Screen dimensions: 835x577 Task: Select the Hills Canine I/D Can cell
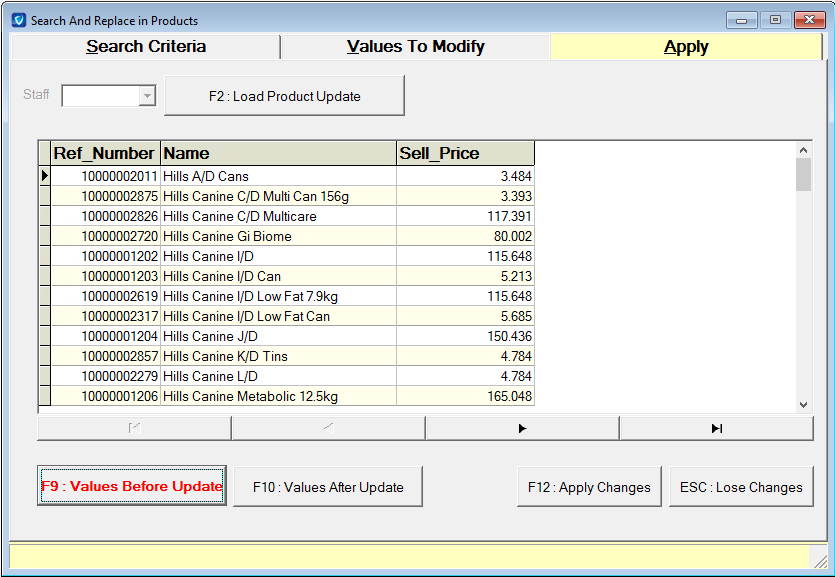[x=279, y=276]
